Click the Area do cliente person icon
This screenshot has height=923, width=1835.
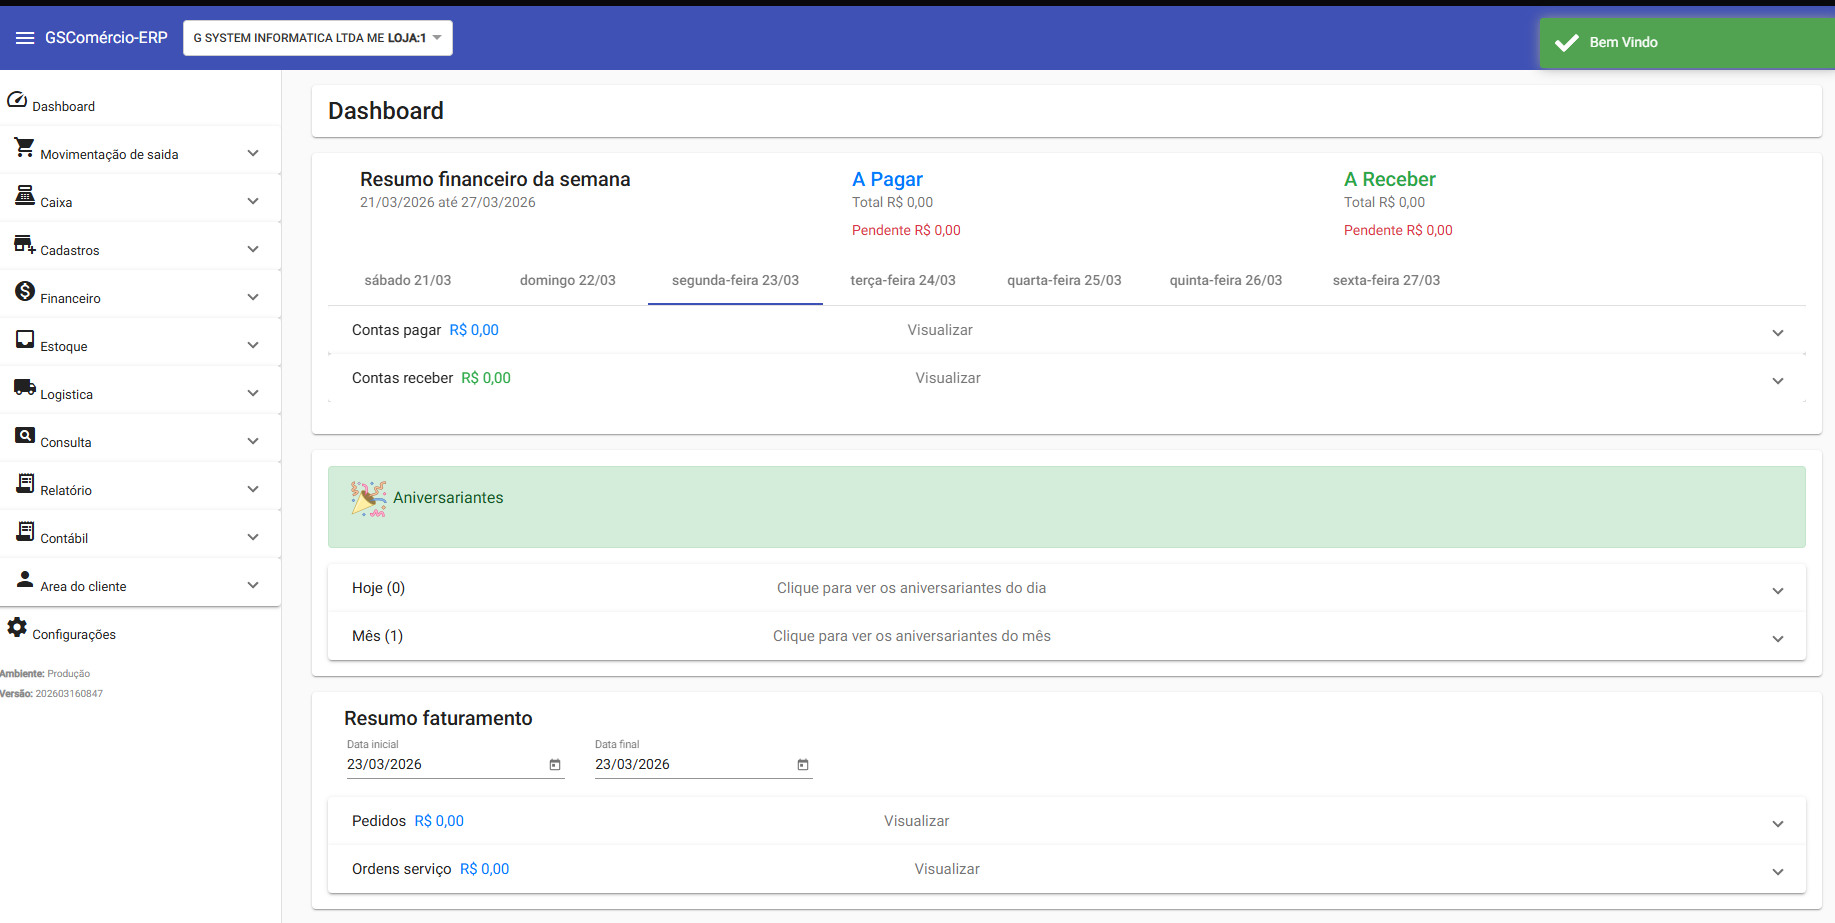coord(25,579)
